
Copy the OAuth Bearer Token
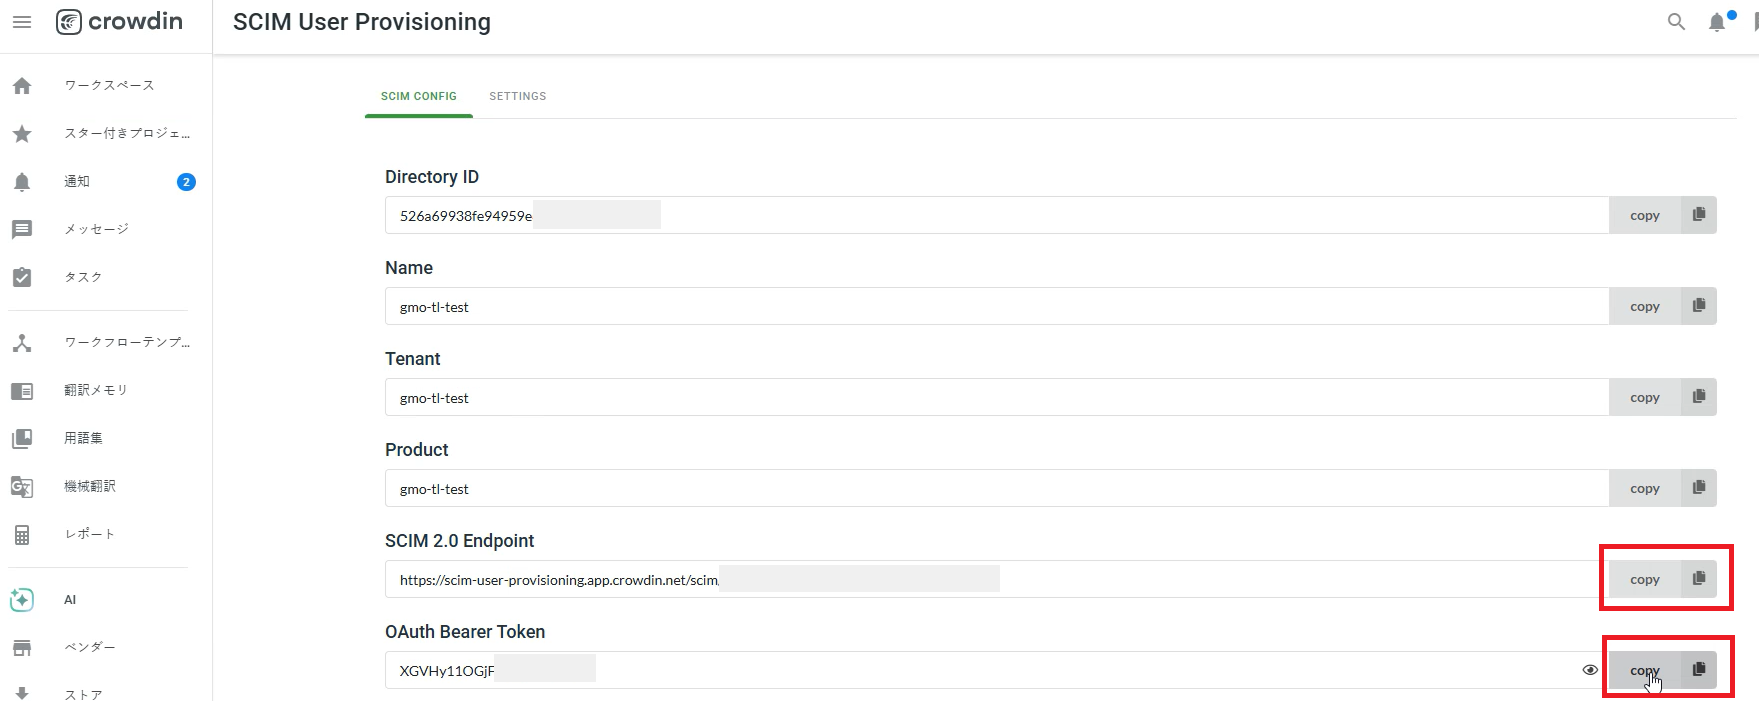click(x=1663, y=670)
